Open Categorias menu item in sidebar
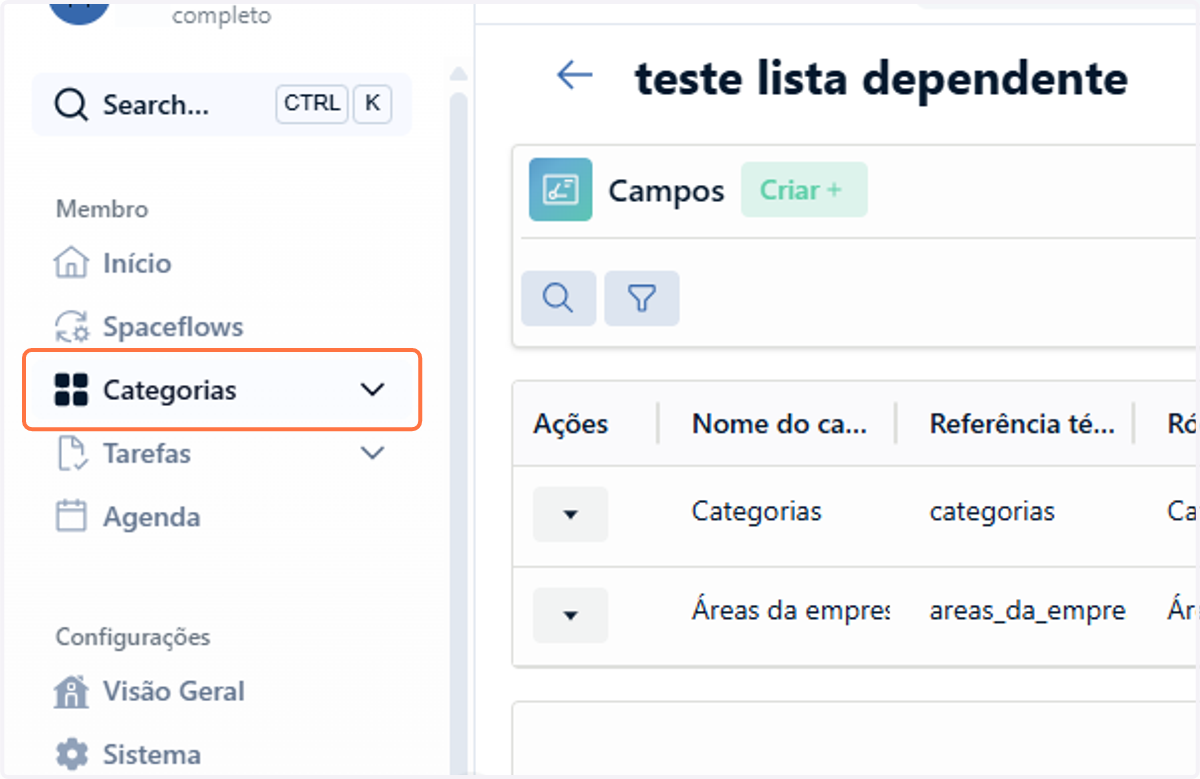Image resolution: width=1200 pixels, height=779 pixels. (x=221, y=390)
